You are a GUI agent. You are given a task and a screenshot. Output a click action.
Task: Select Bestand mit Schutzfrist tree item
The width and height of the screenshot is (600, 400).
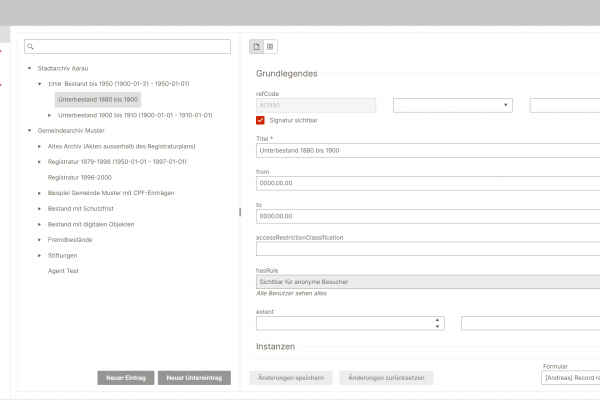(81, 209)
